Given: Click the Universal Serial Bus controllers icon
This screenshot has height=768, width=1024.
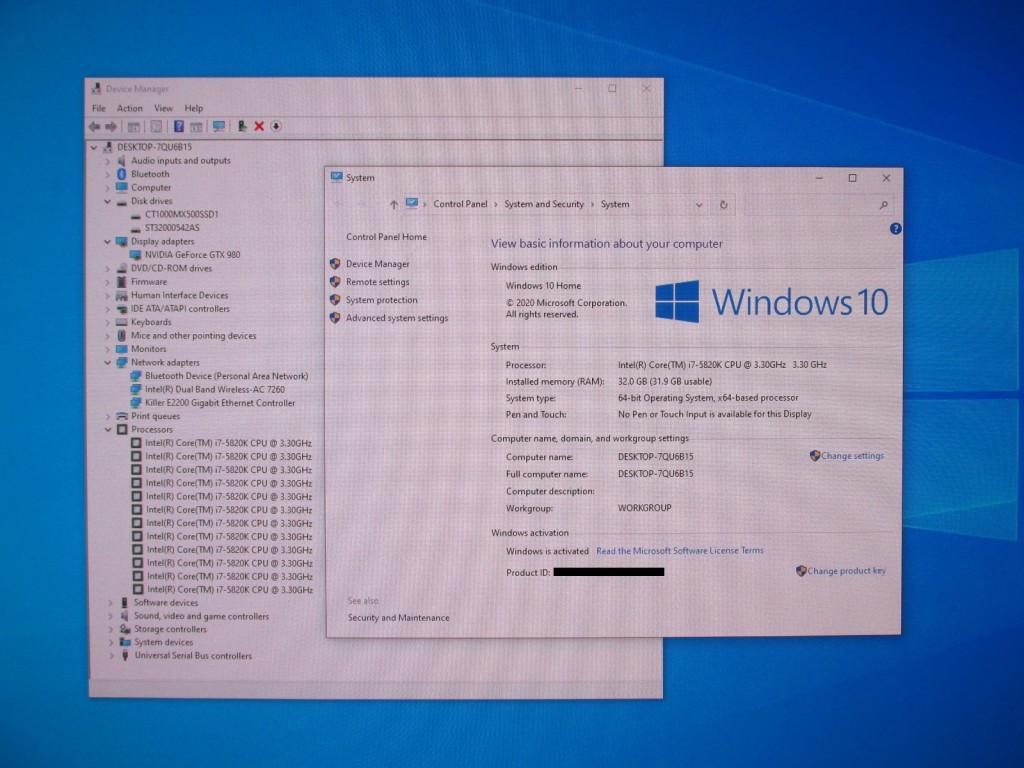Looking at the screenshot, I should click(x=125, y=656).
